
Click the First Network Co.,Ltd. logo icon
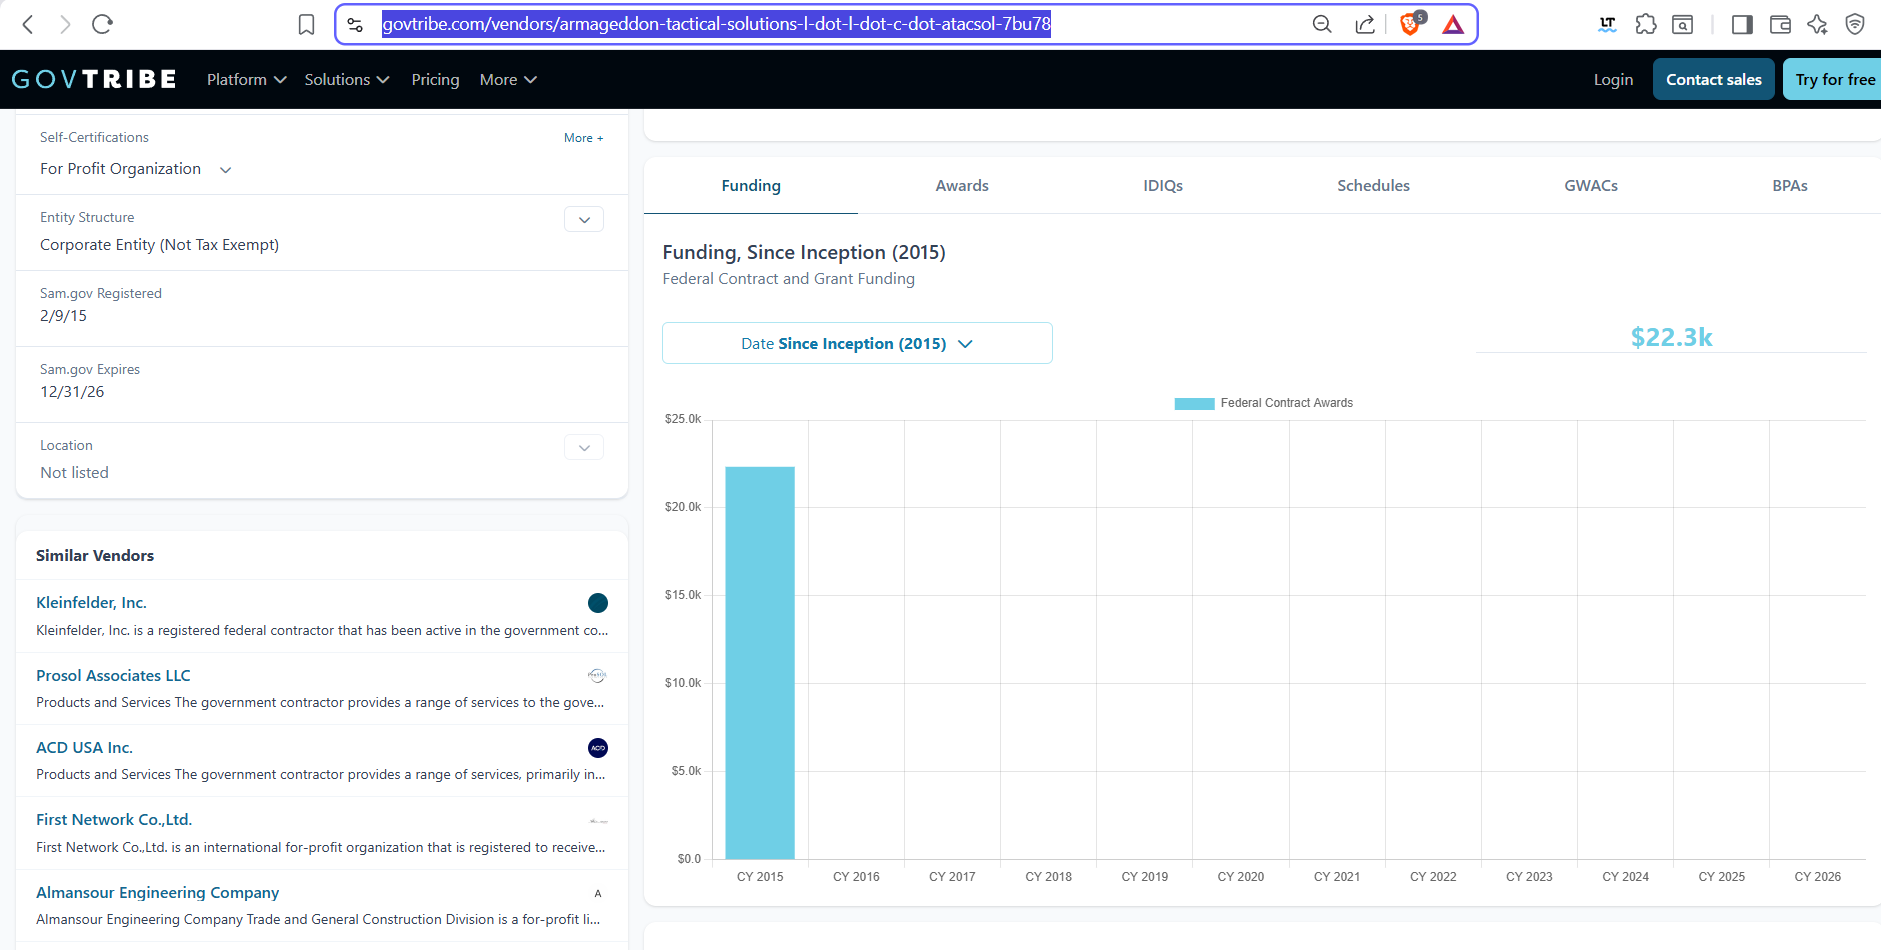point(598,821)
